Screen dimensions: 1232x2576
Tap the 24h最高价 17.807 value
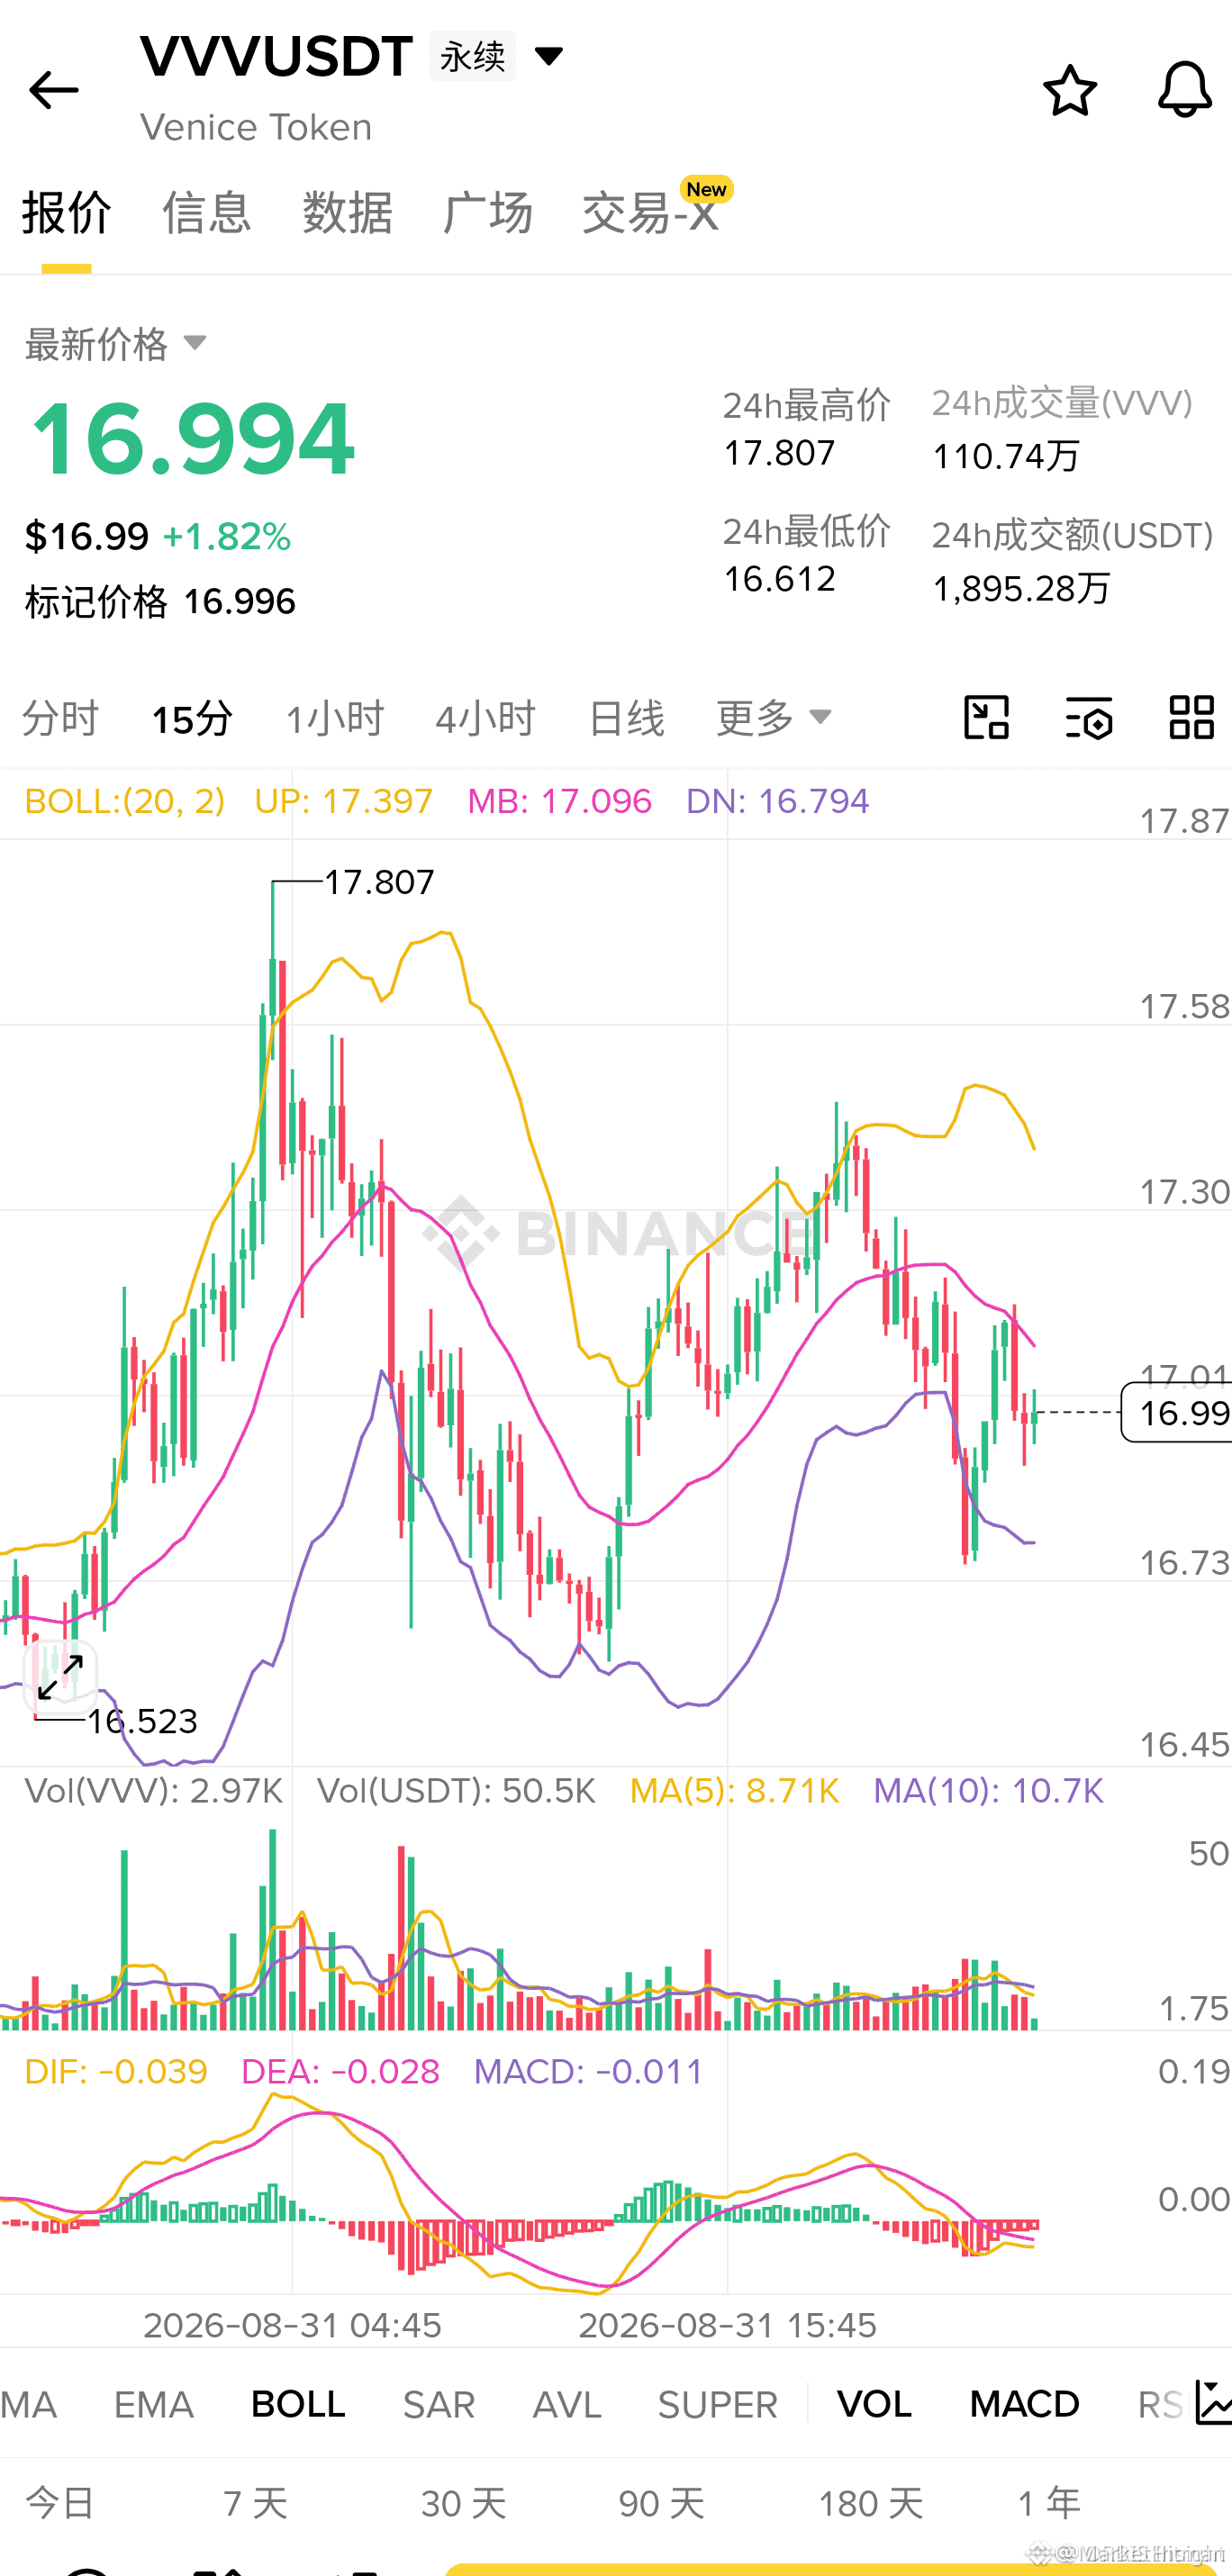pos(779,453)
